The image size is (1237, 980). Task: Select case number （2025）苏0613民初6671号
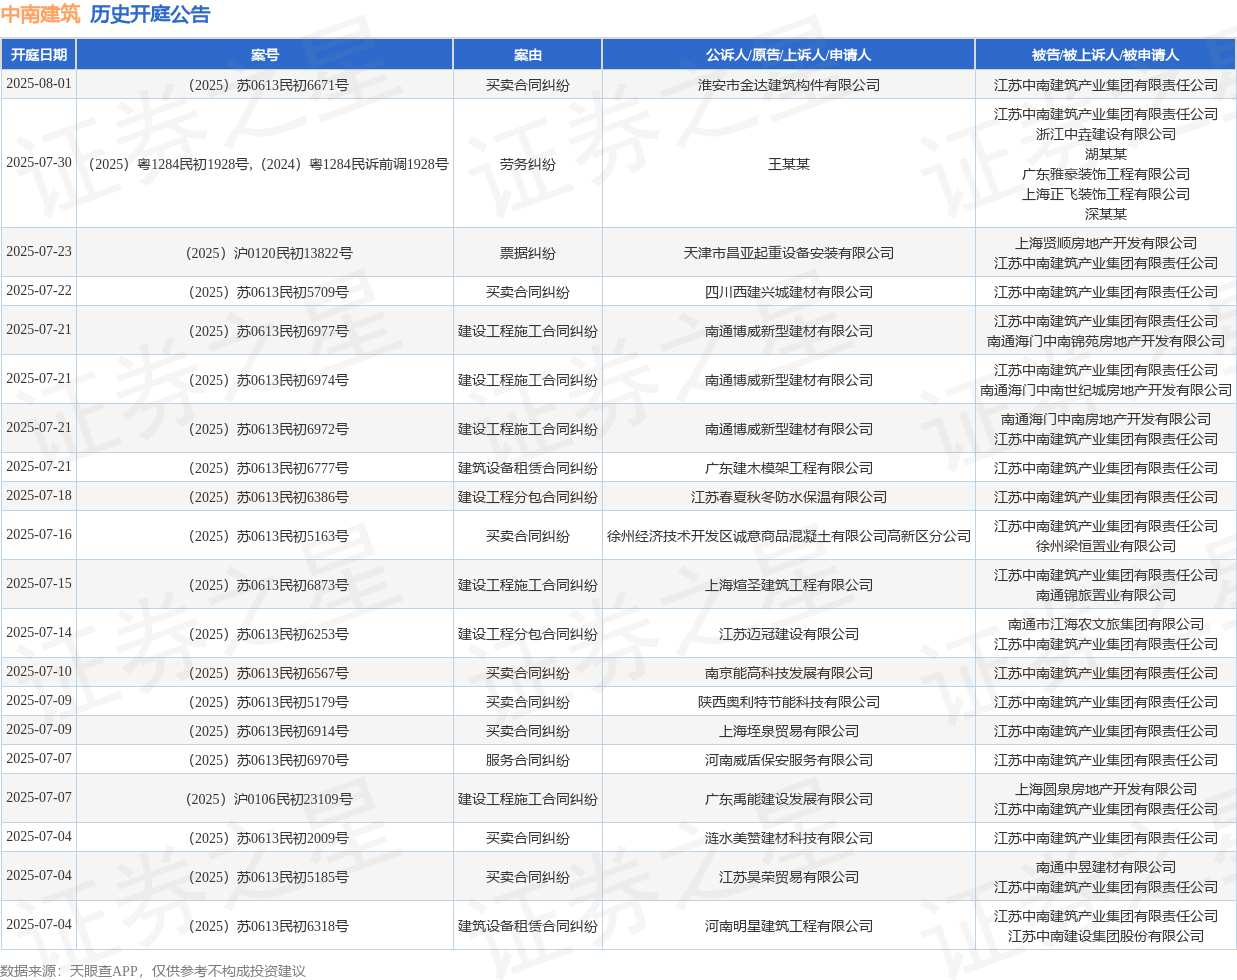coord(265,85)
